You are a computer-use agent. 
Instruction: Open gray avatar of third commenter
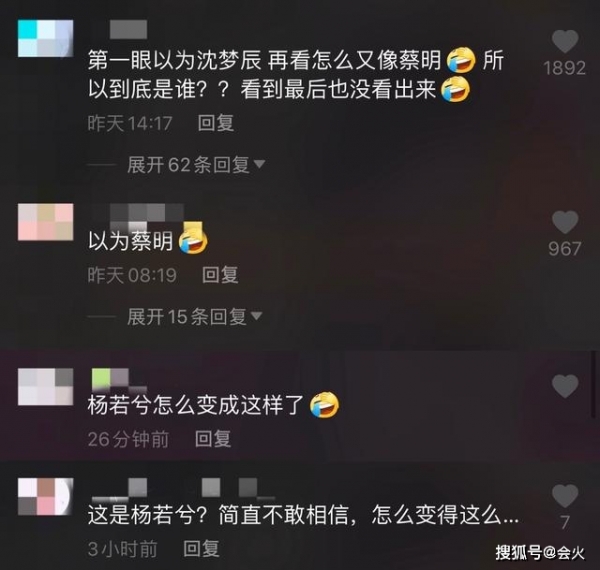[46, 387]
